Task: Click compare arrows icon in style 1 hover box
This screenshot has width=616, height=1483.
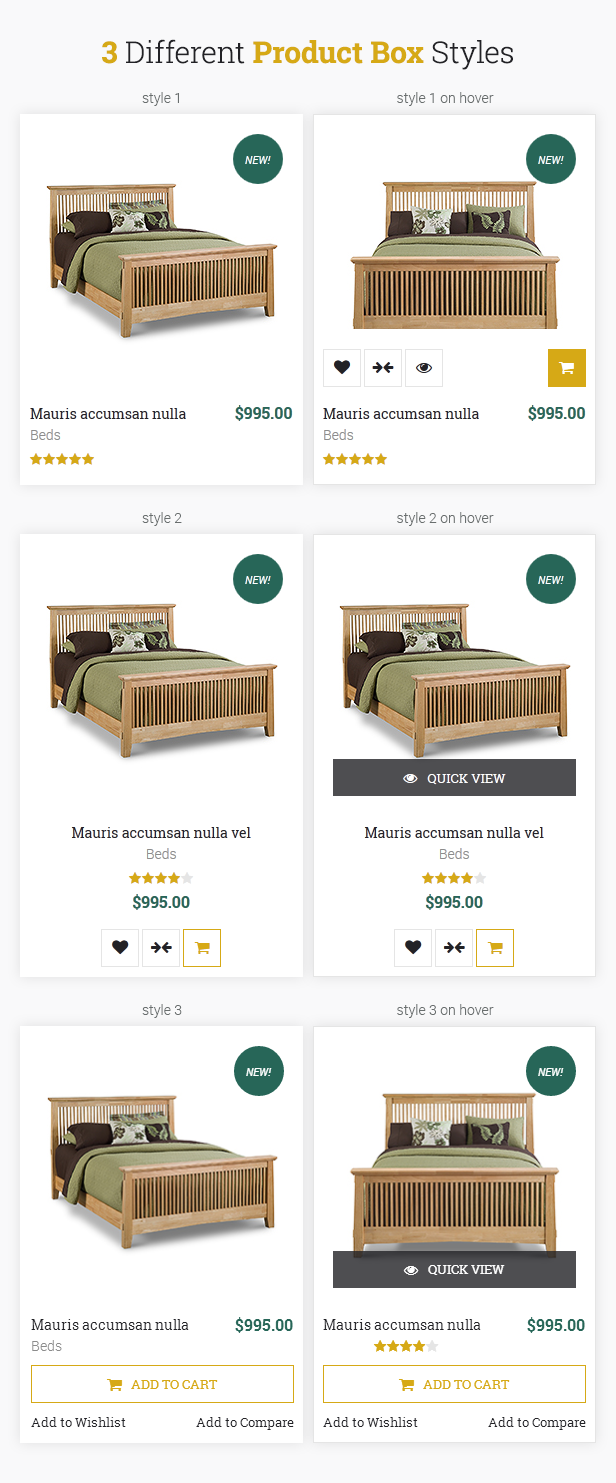Action: (x=383, y=368)
